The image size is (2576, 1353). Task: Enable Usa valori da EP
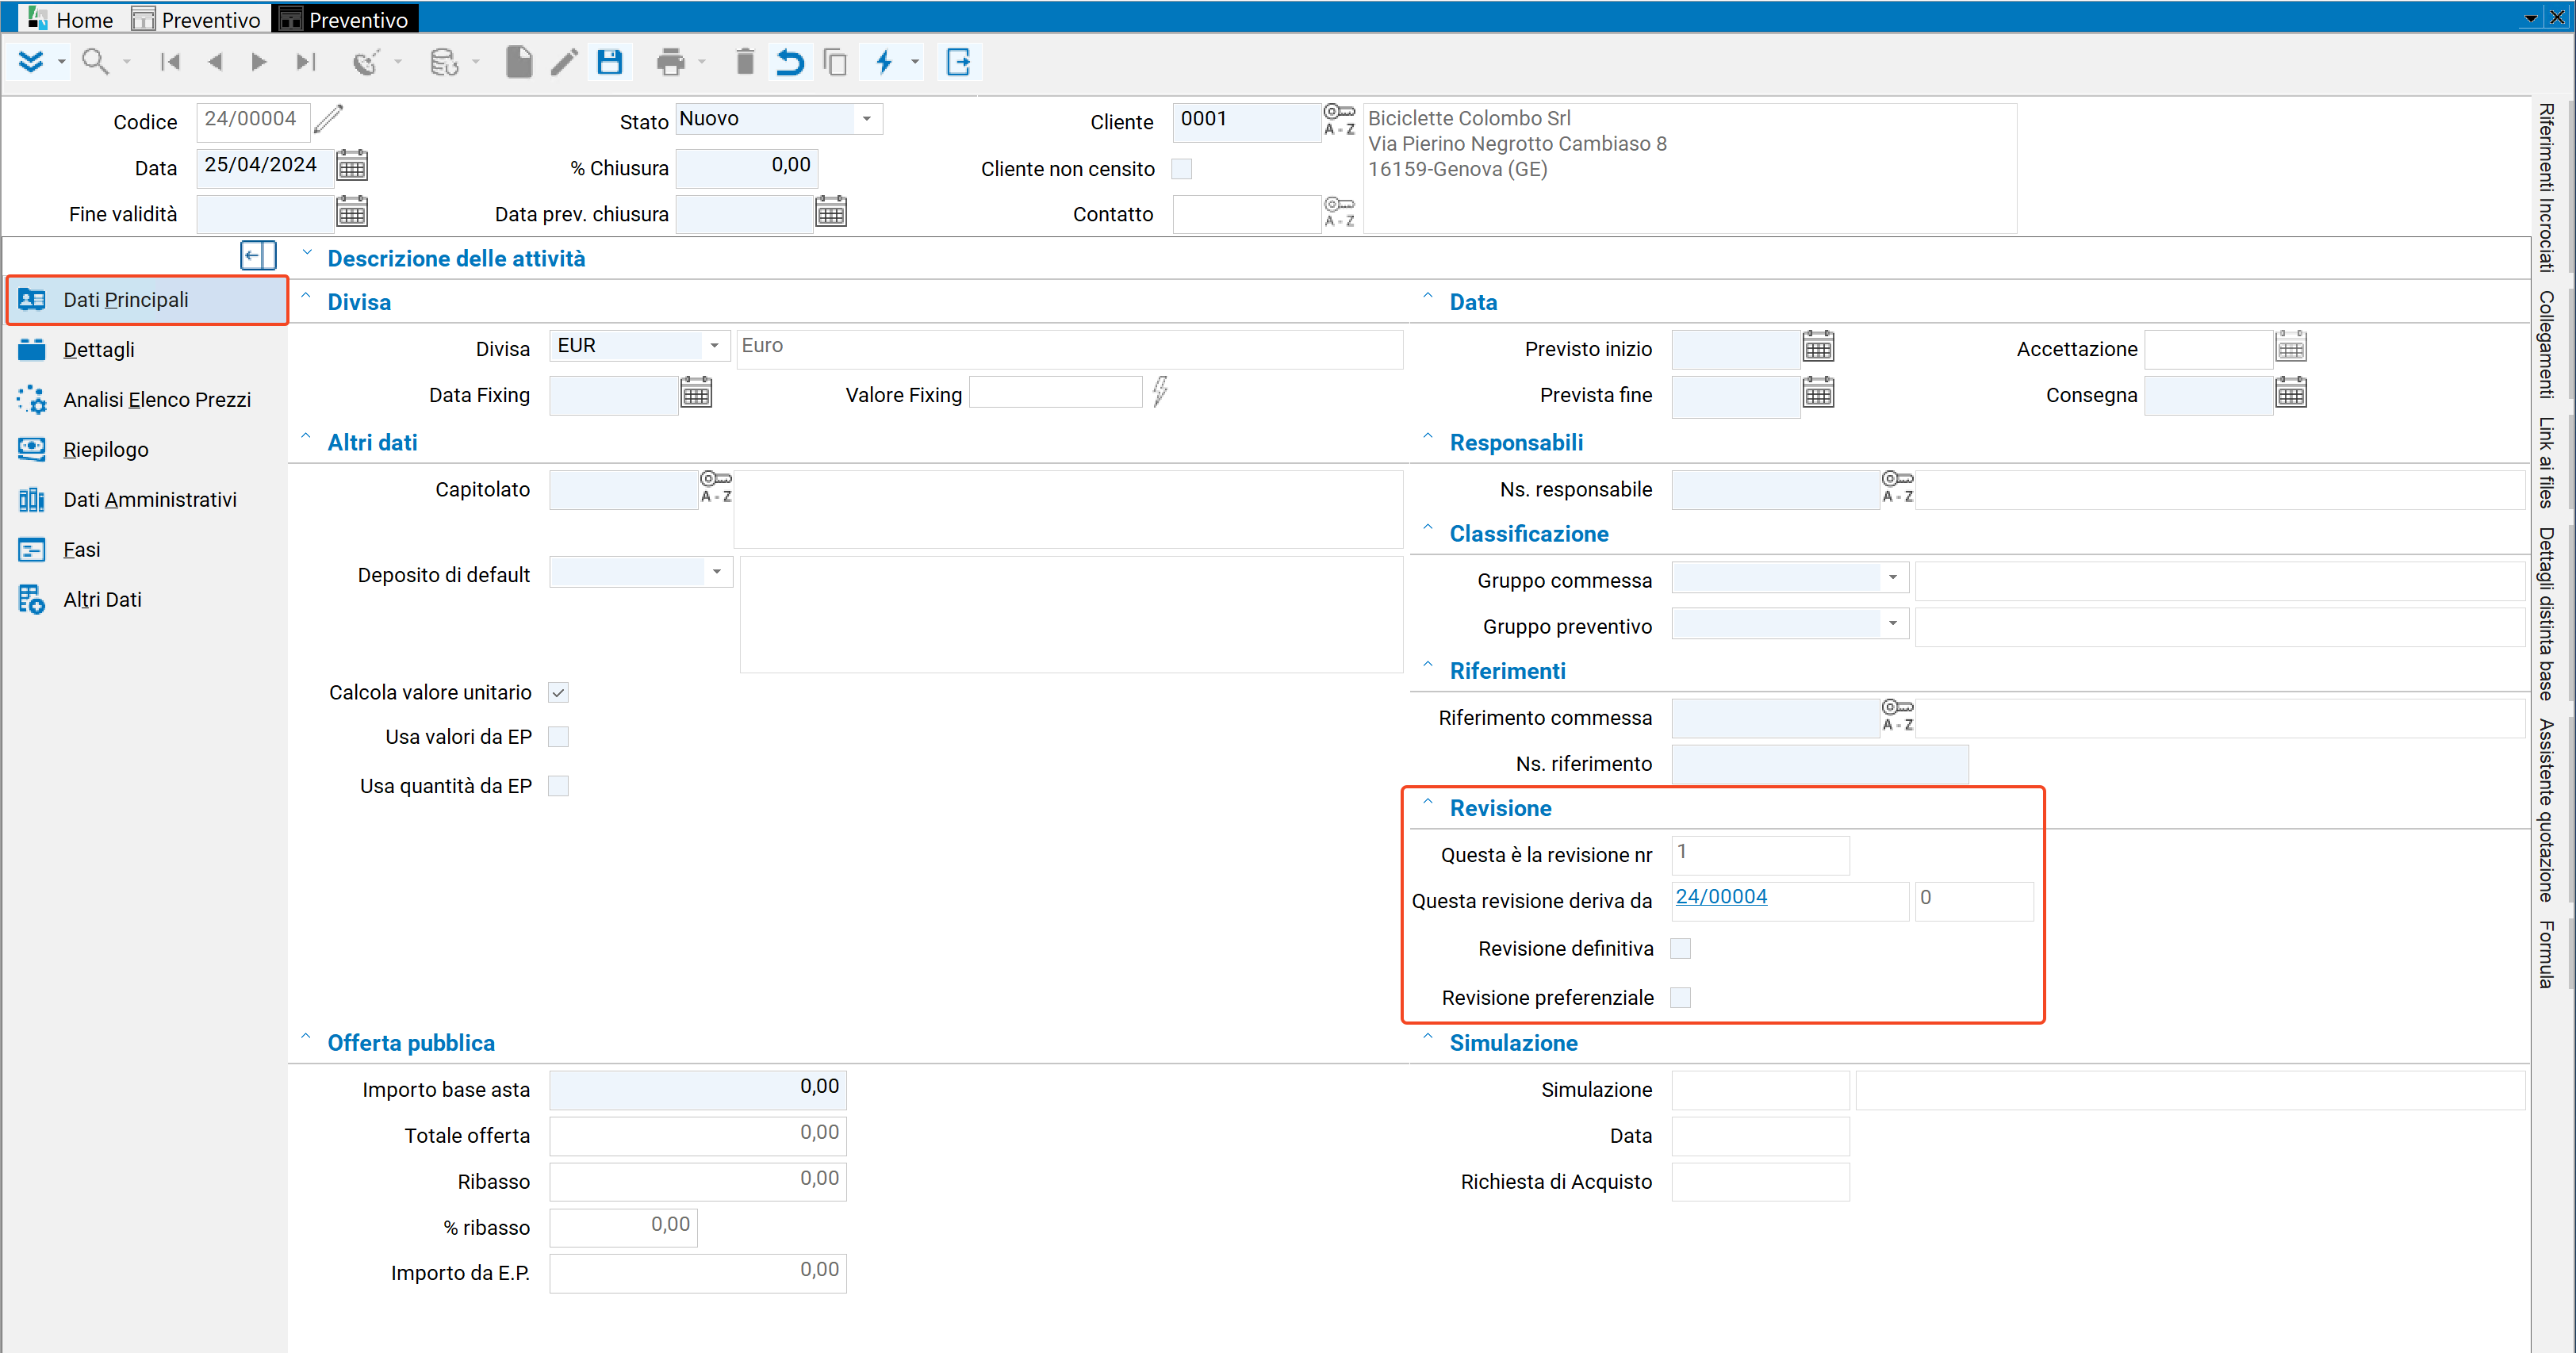pos(559,737)
